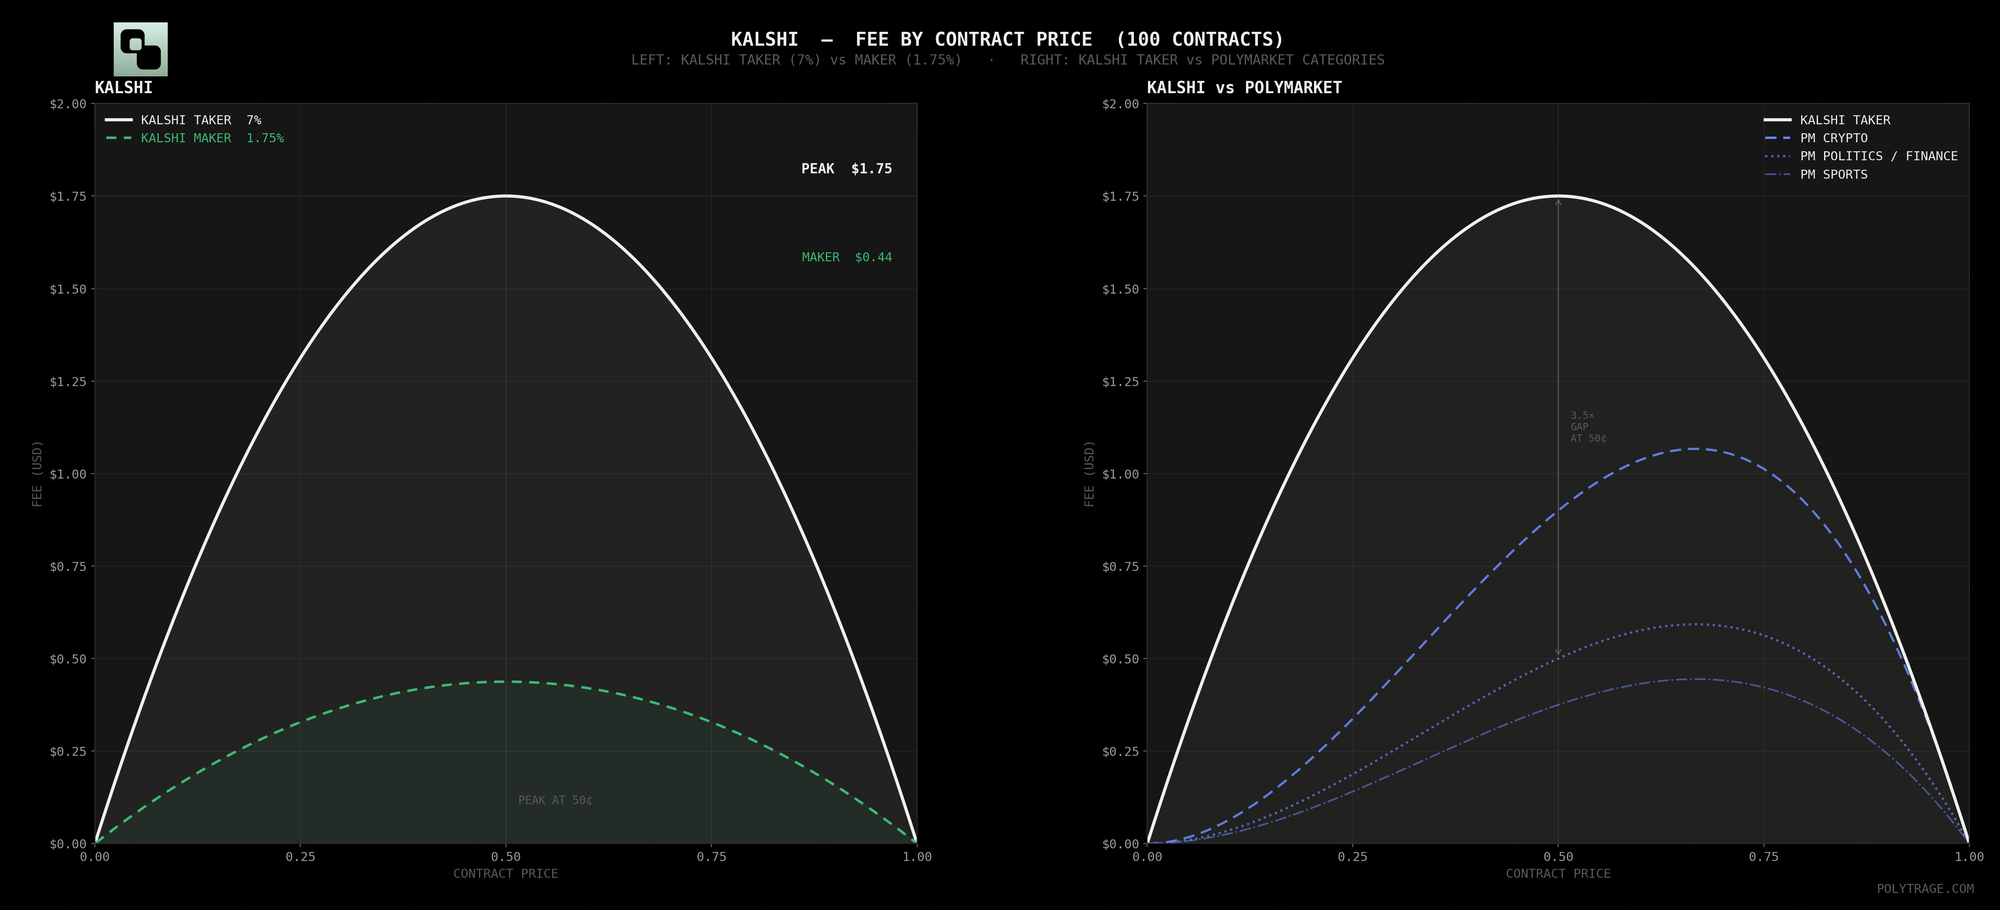The image size is (2000, 910).
Task: Click the '$1.25' tick on left chart
Action: [68, 381]
